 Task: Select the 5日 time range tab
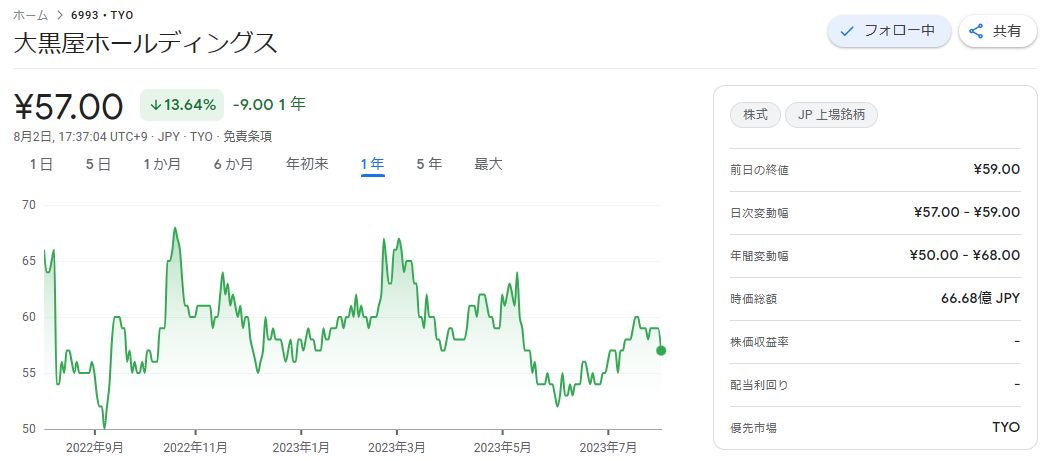[x=98, y=164]
